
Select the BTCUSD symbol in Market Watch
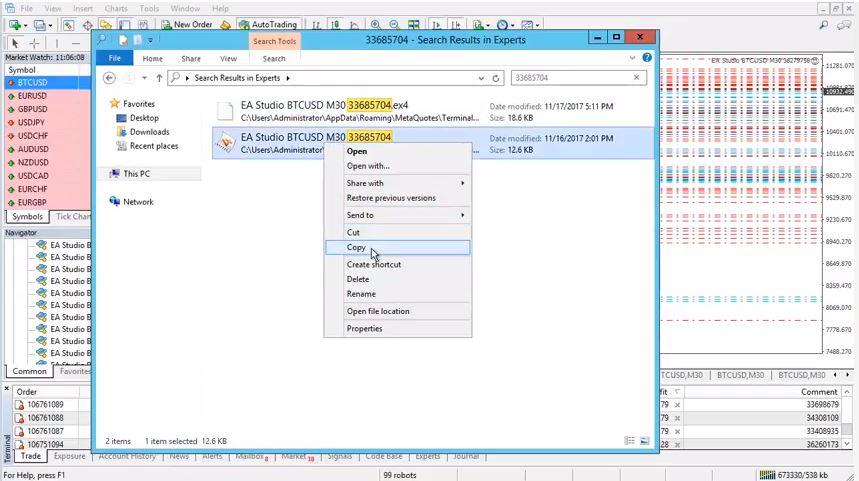click(x=32, y=83)
